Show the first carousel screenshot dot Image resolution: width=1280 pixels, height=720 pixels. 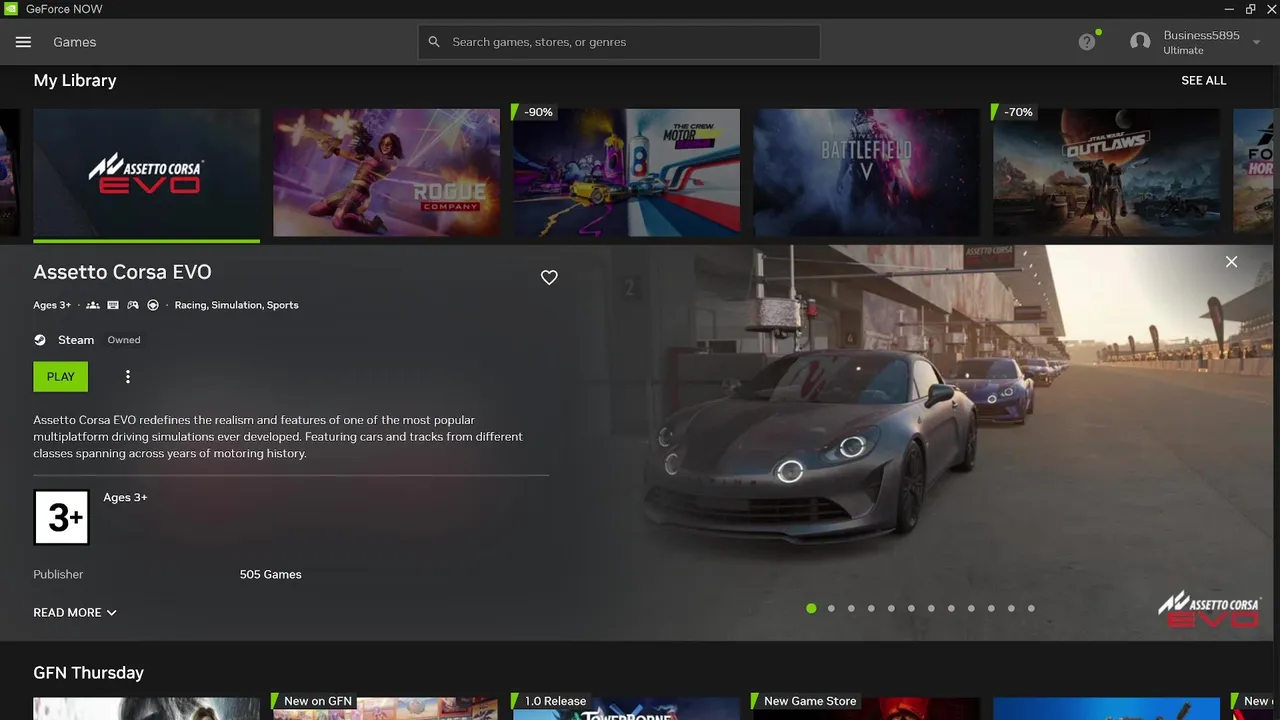(x=811, y=608)
